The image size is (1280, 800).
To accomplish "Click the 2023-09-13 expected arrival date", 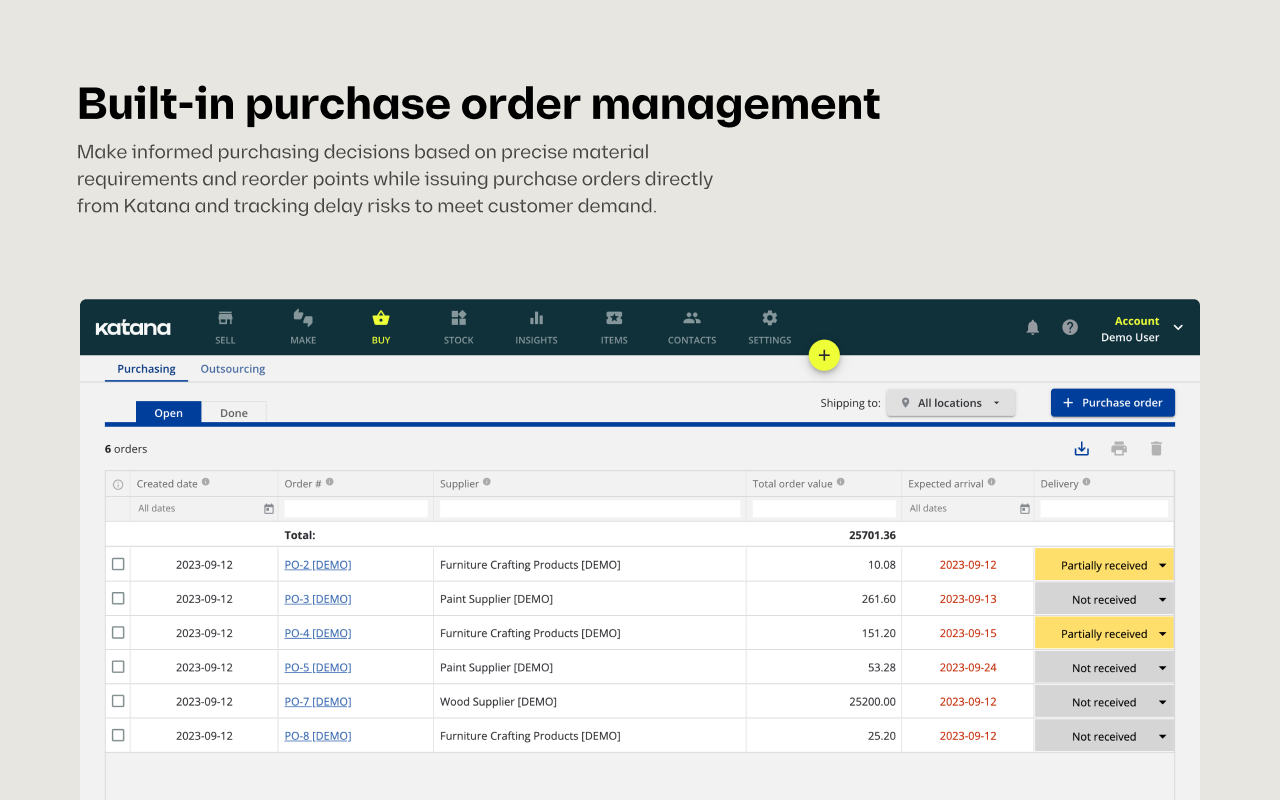I will click(x=968, y=599).
